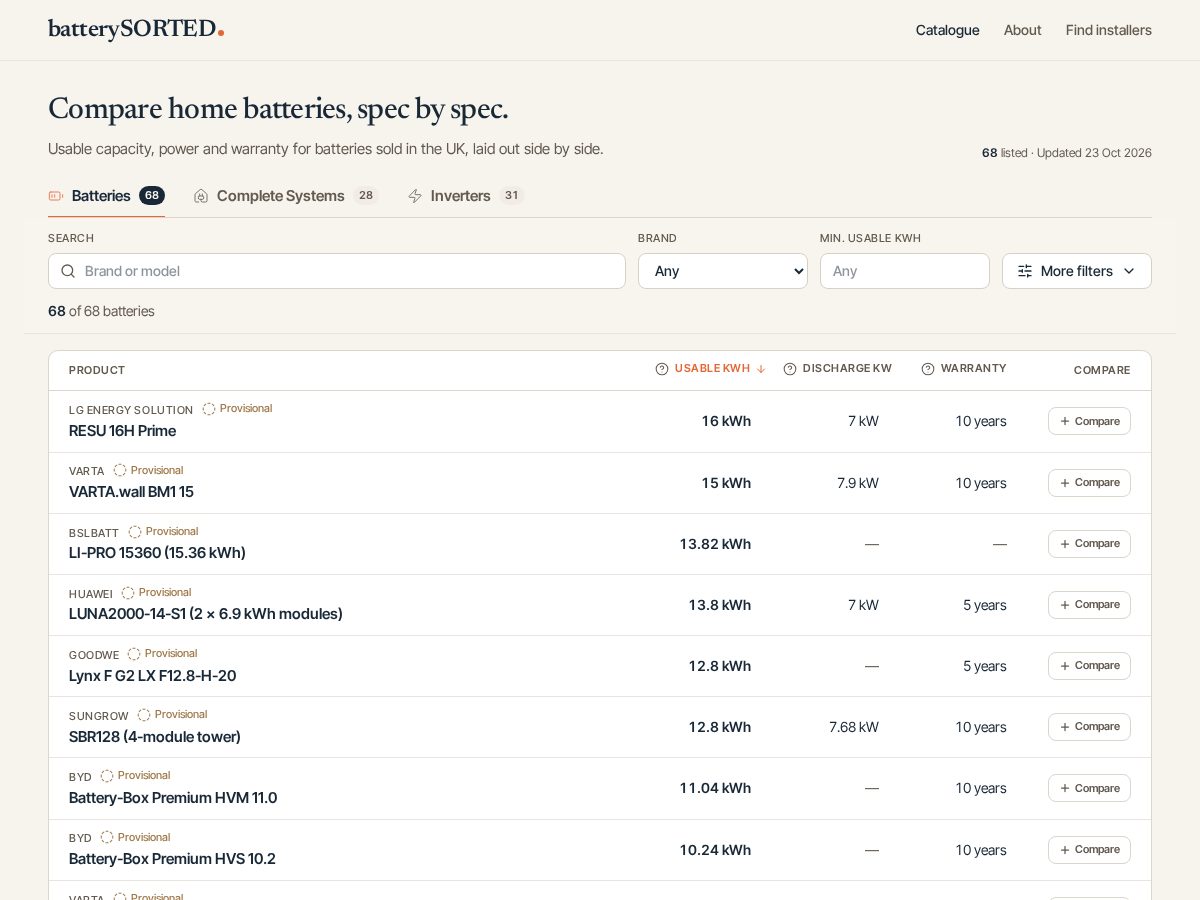1200x900 pixels.
Task: Go to Find installers
Action: pyautogui.click(x=1108, y=30)
